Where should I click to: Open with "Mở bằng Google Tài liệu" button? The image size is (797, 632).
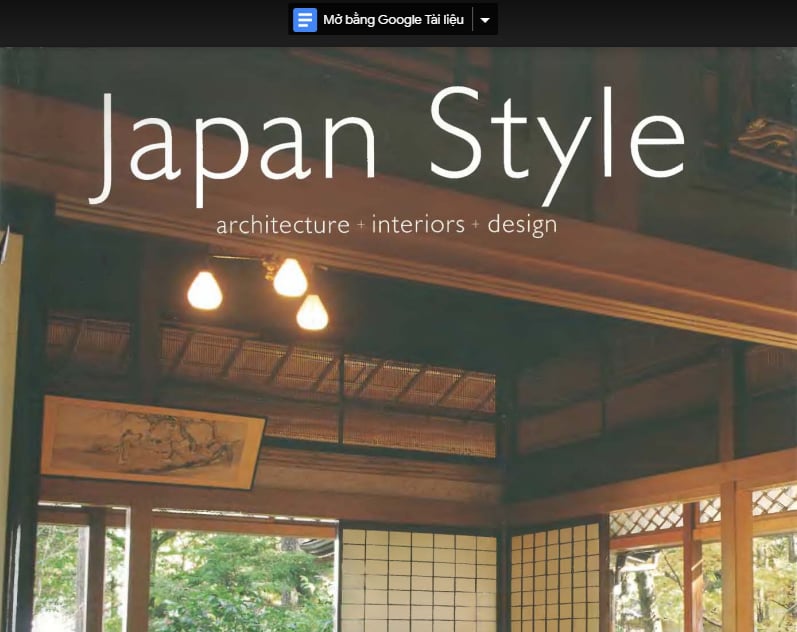(392, 20)
